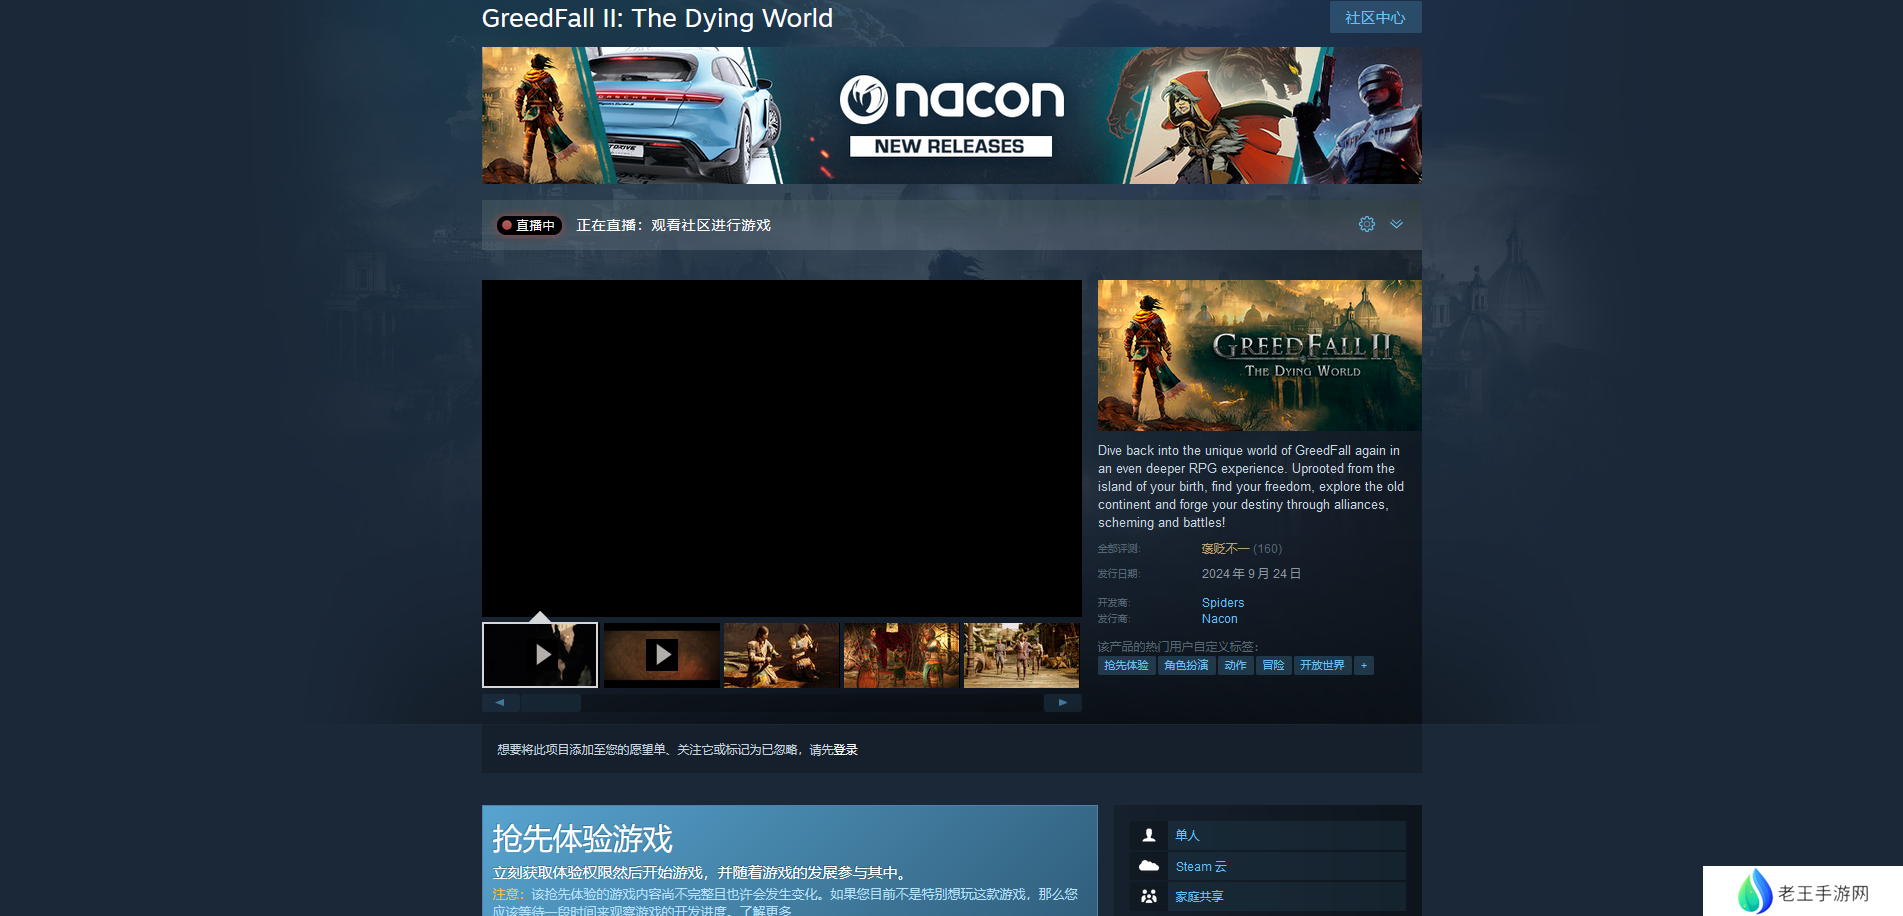The width and height of the screenshot is (1903, 916).
Task: Select the 单人 single-player feature icon
Action: click(1149, 835)
